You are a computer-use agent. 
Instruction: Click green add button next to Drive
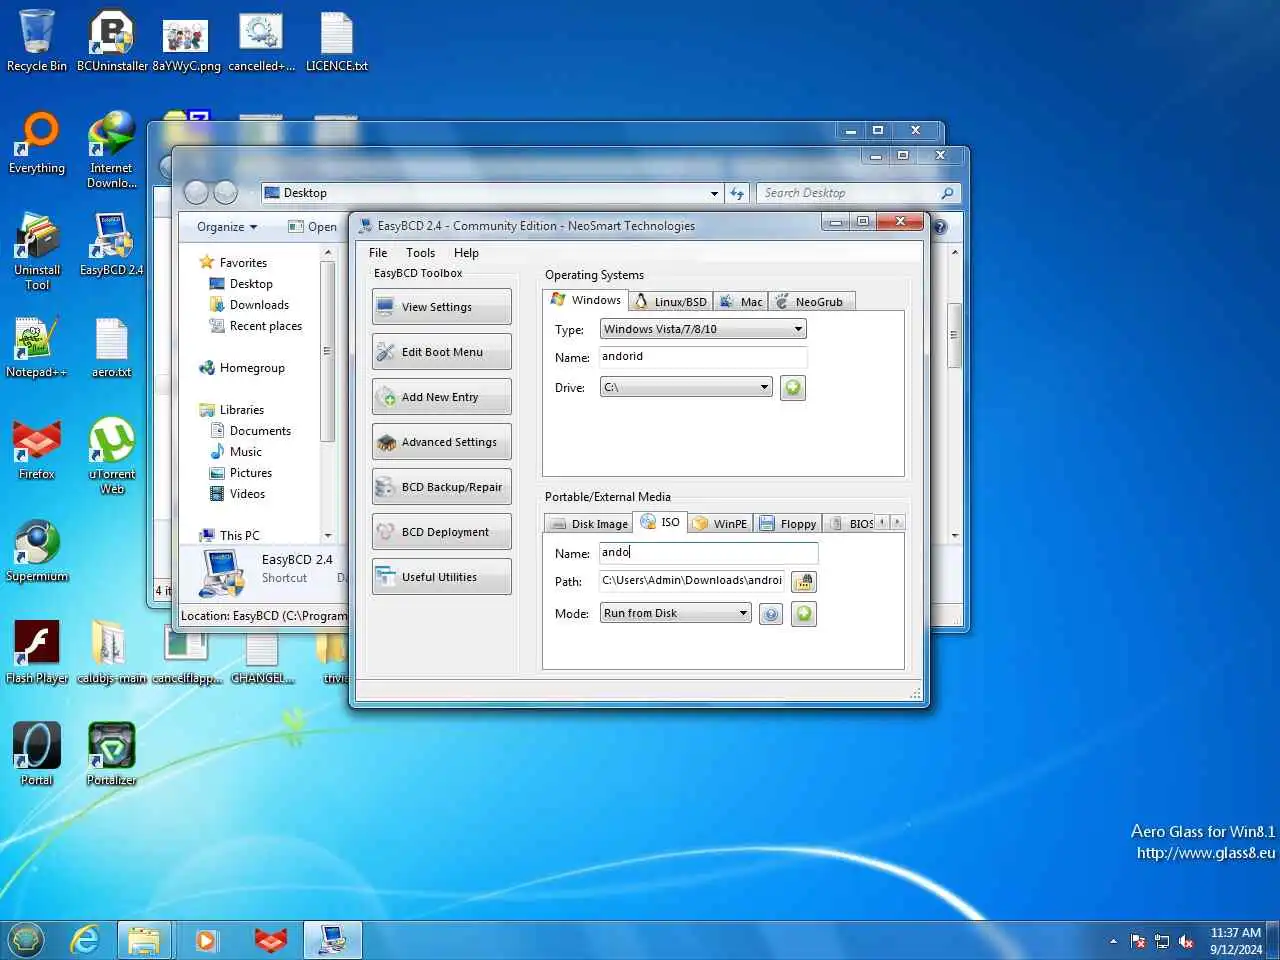[x=793, y=388]
